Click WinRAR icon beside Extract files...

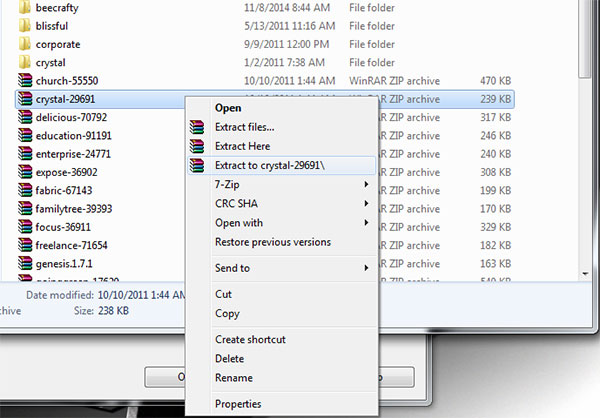[197, 127]
